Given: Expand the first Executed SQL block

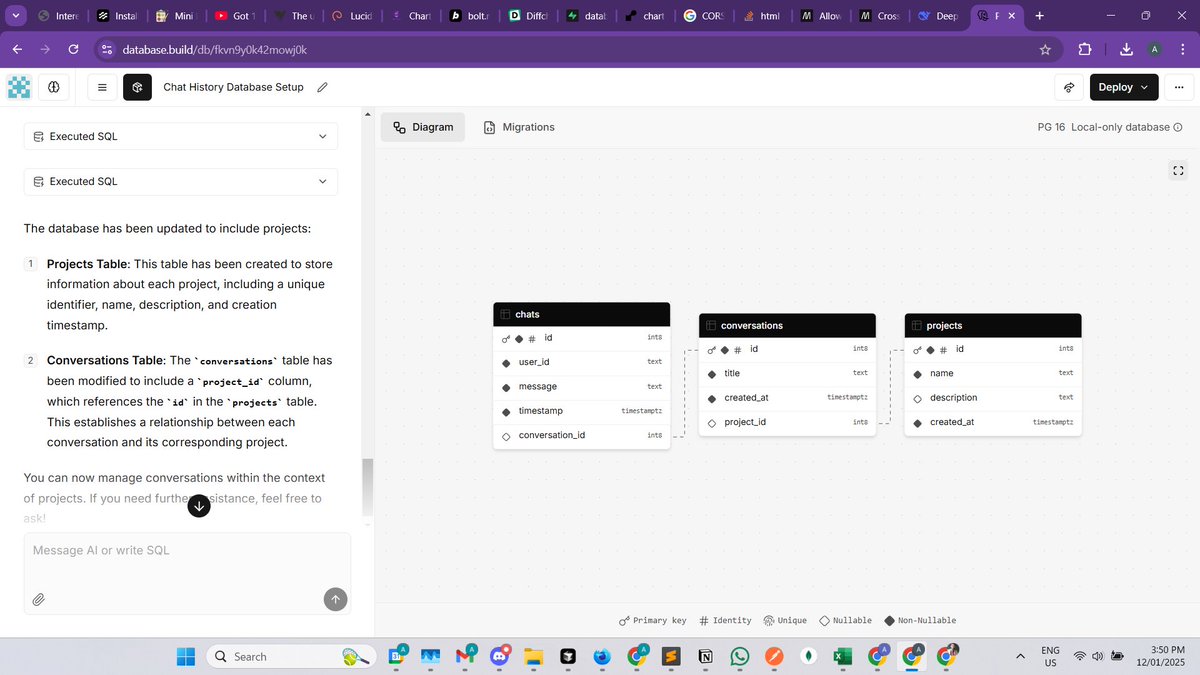Looking at the screenshot, I should pyautogui.click(x=181, y=136).
